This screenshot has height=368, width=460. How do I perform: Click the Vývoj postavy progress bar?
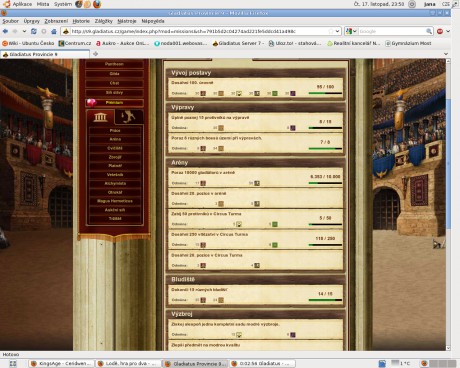point(325,93)
